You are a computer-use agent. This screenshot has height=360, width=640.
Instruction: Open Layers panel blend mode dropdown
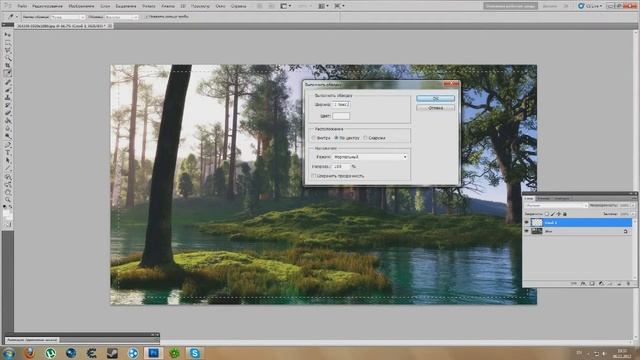click(557, 205)
